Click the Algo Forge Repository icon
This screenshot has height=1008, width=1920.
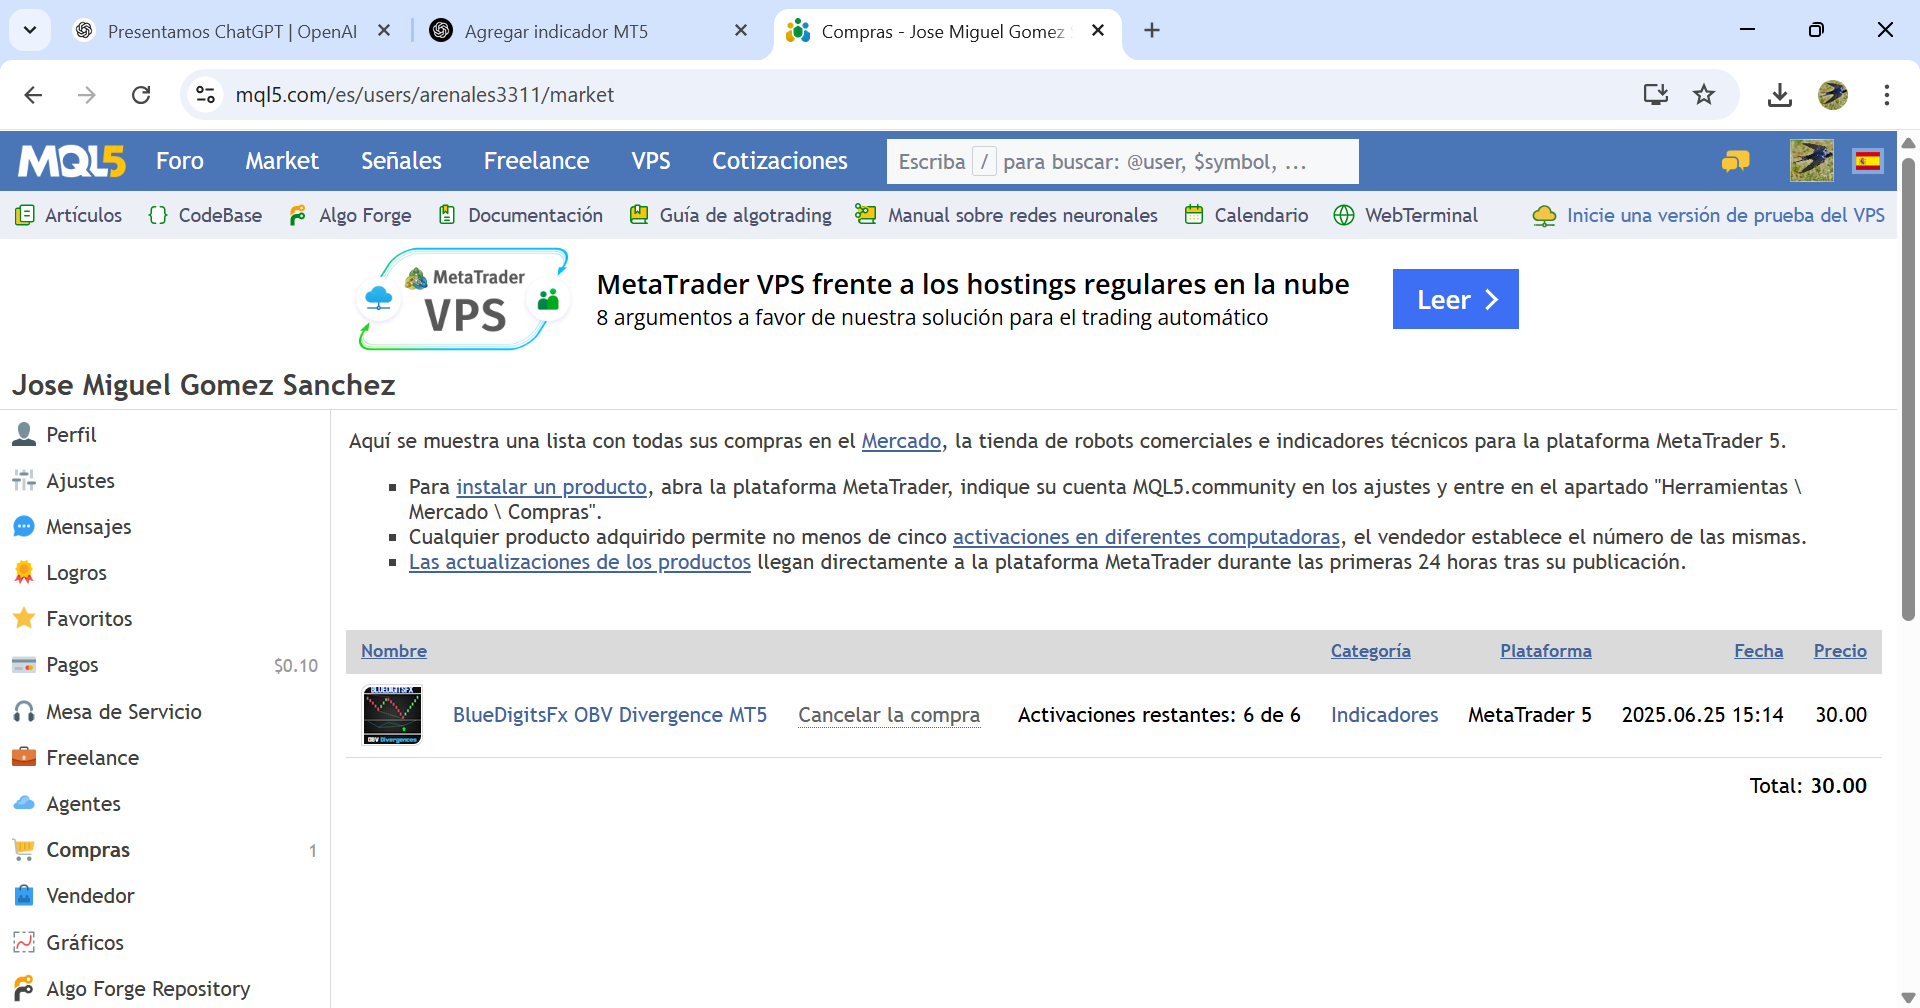click(x=24, y=988)
